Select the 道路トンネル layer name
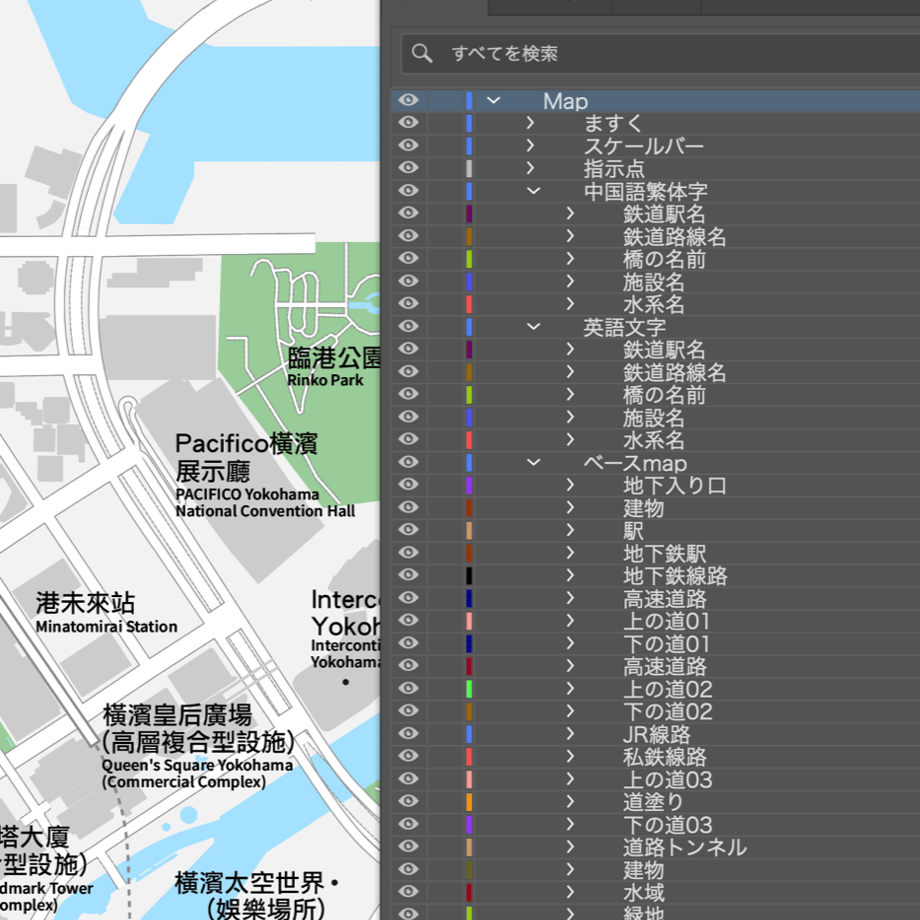920x920 pixels. (685, 847)
